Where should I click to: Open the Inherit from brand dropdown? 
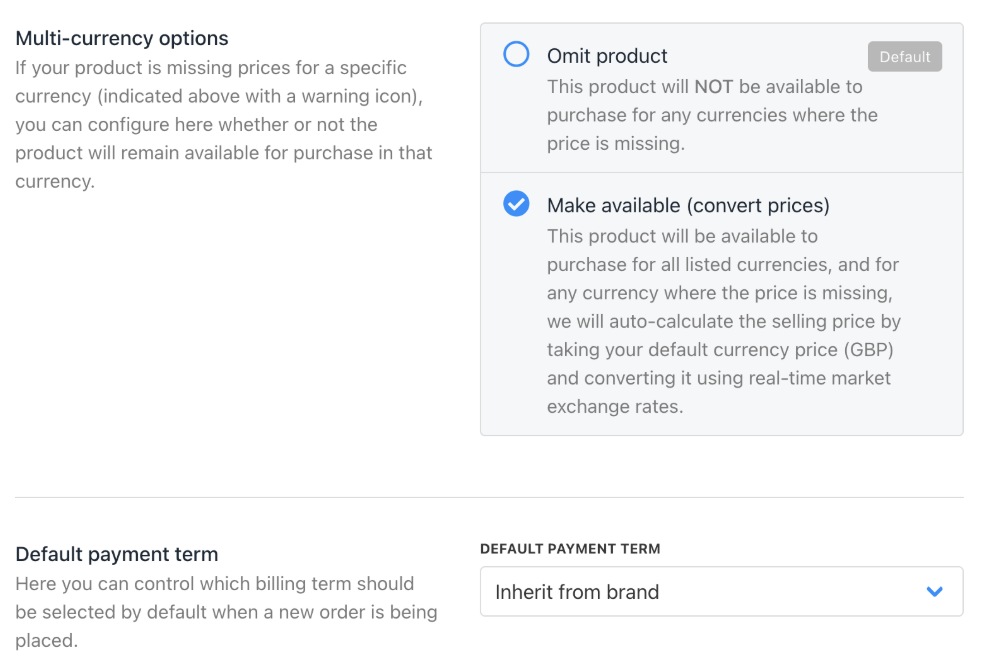point(721,592)
